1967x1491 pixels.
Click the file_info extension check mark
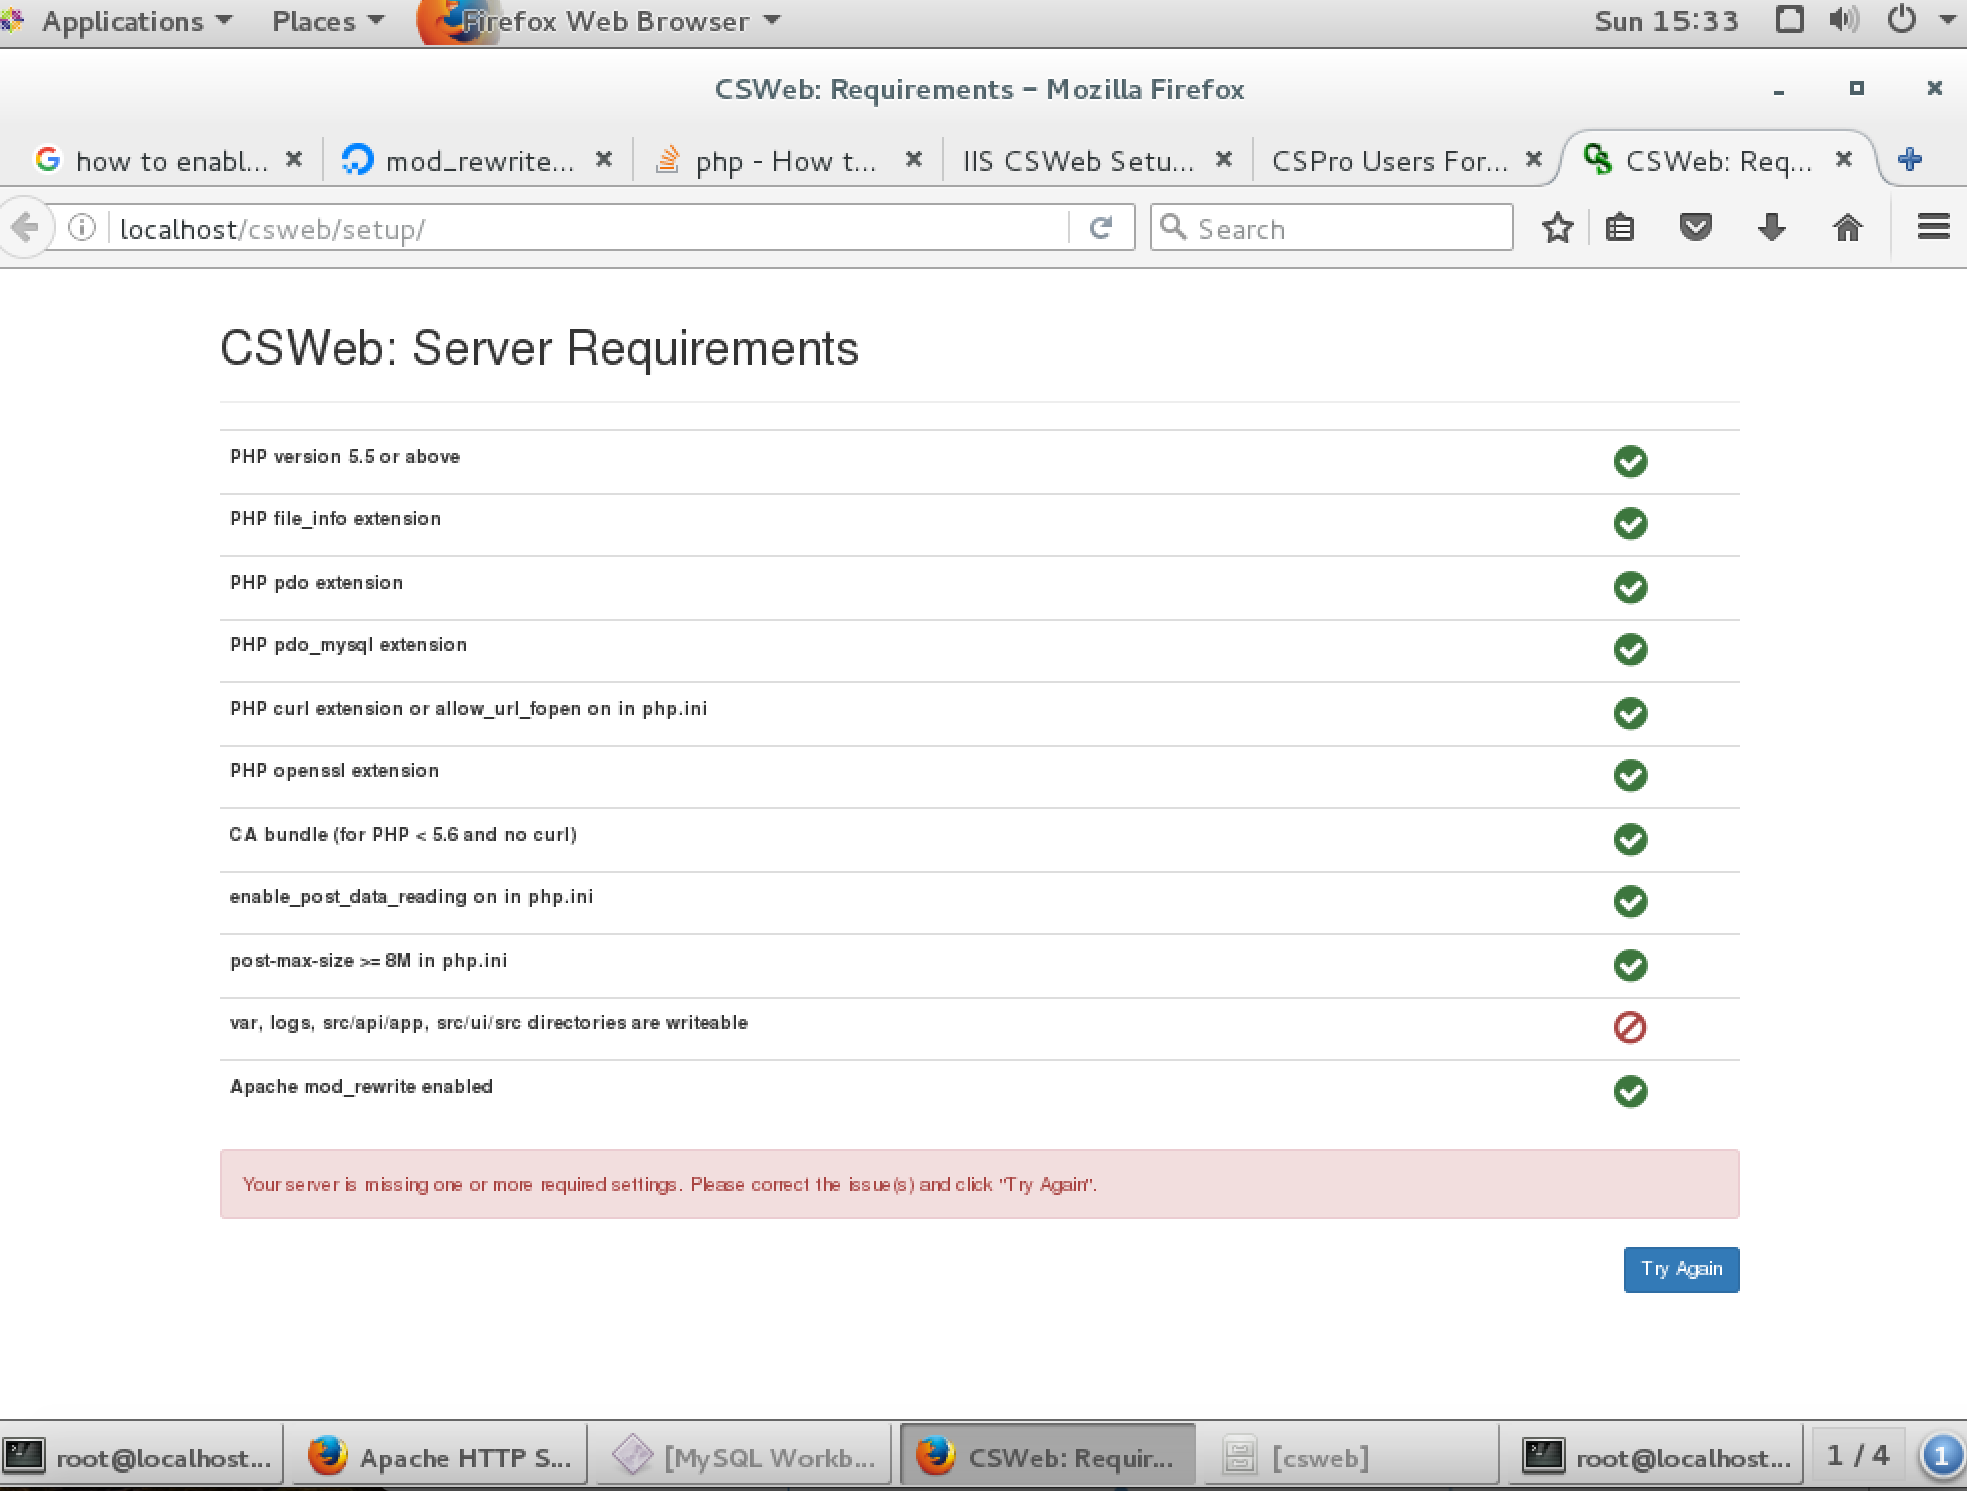(x=1630, y=523)
